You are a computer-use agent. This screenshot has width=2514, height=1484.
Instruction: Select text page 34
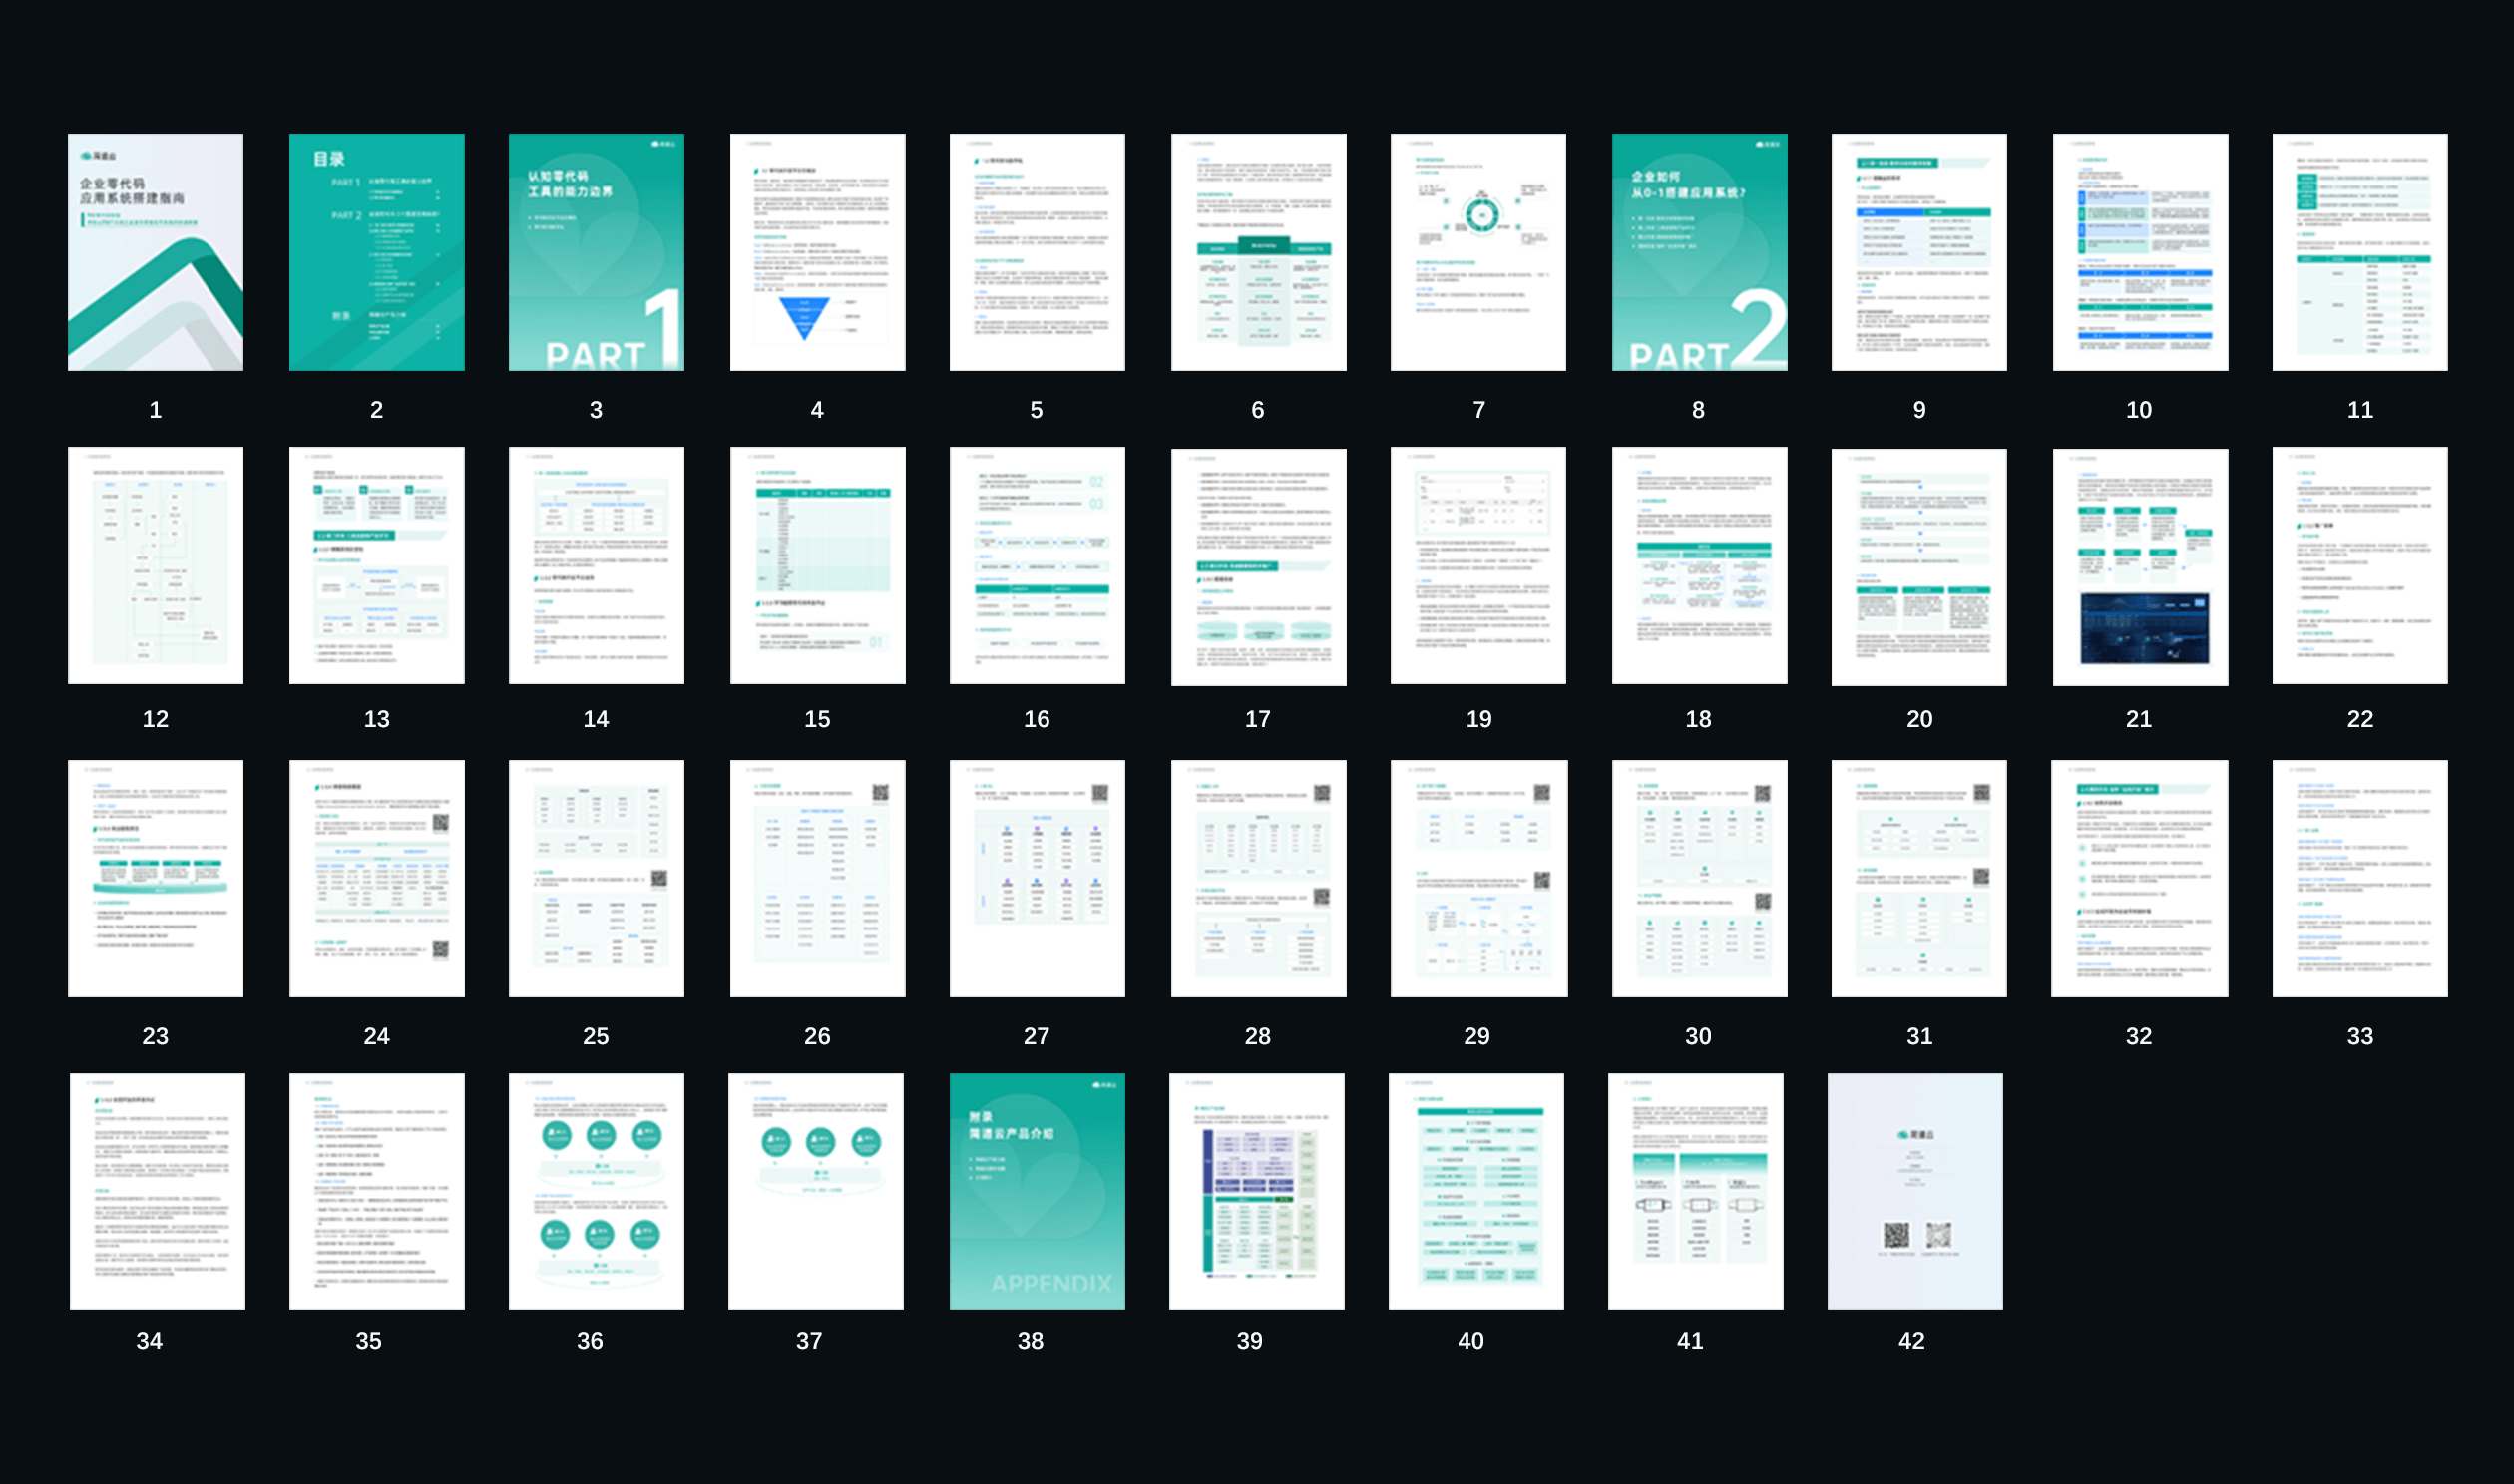point(157,1191)
